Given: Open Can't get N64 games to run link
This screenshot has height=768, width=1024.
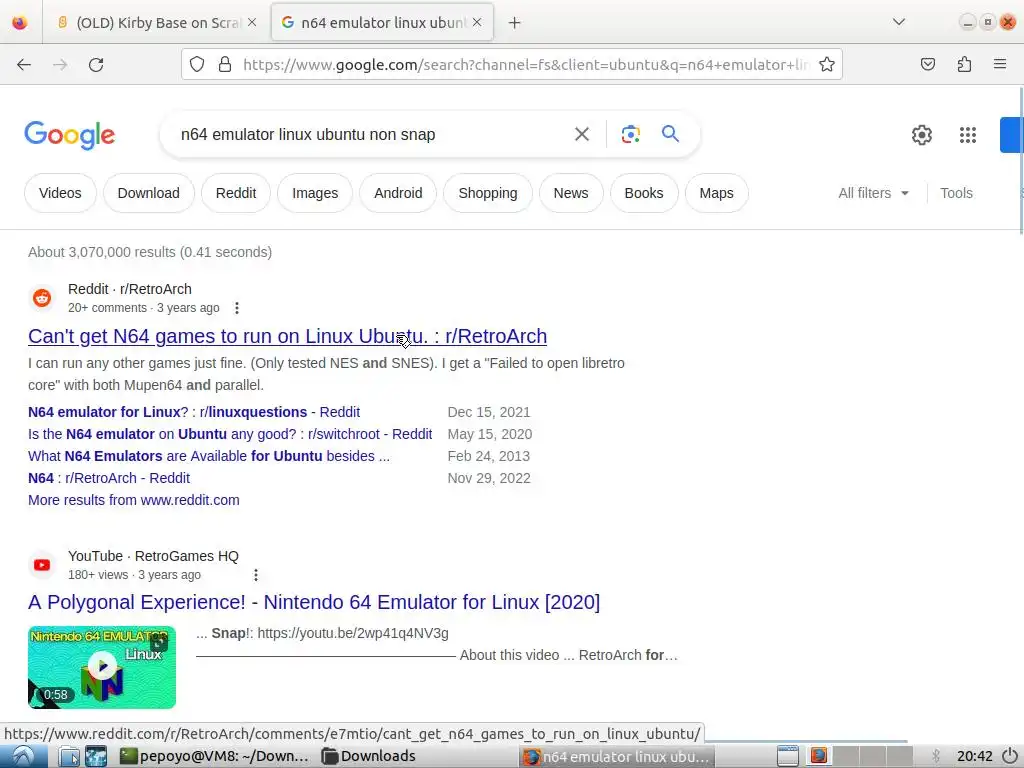Looking at the screenshot, I should [x=287, y=336].
